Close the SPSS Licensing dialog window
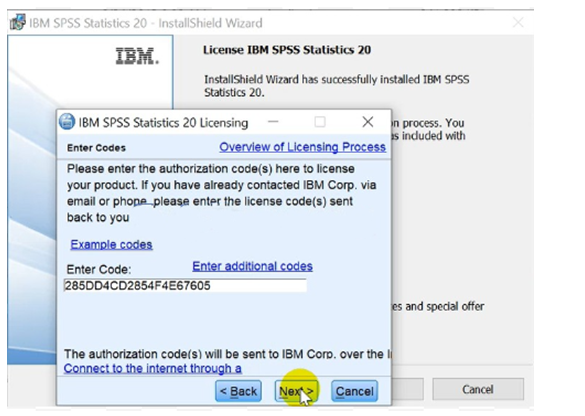 coord(367,122)
